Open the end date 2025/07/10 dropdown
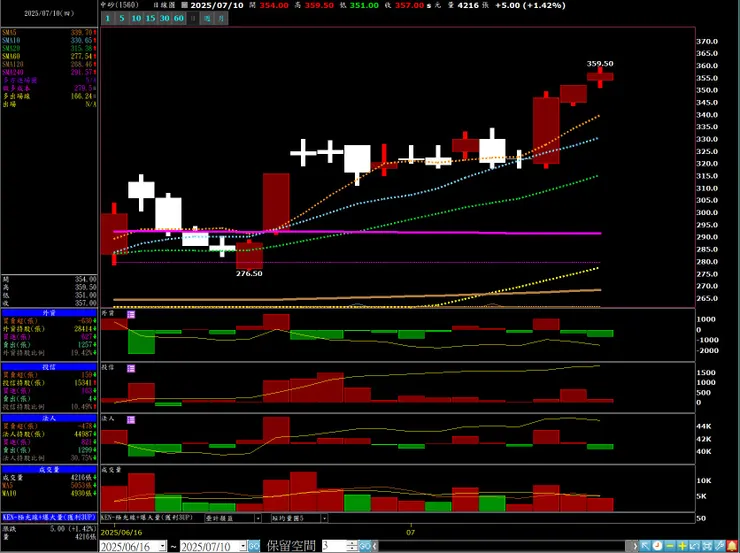The image size is (740, 553). point(244,546)
